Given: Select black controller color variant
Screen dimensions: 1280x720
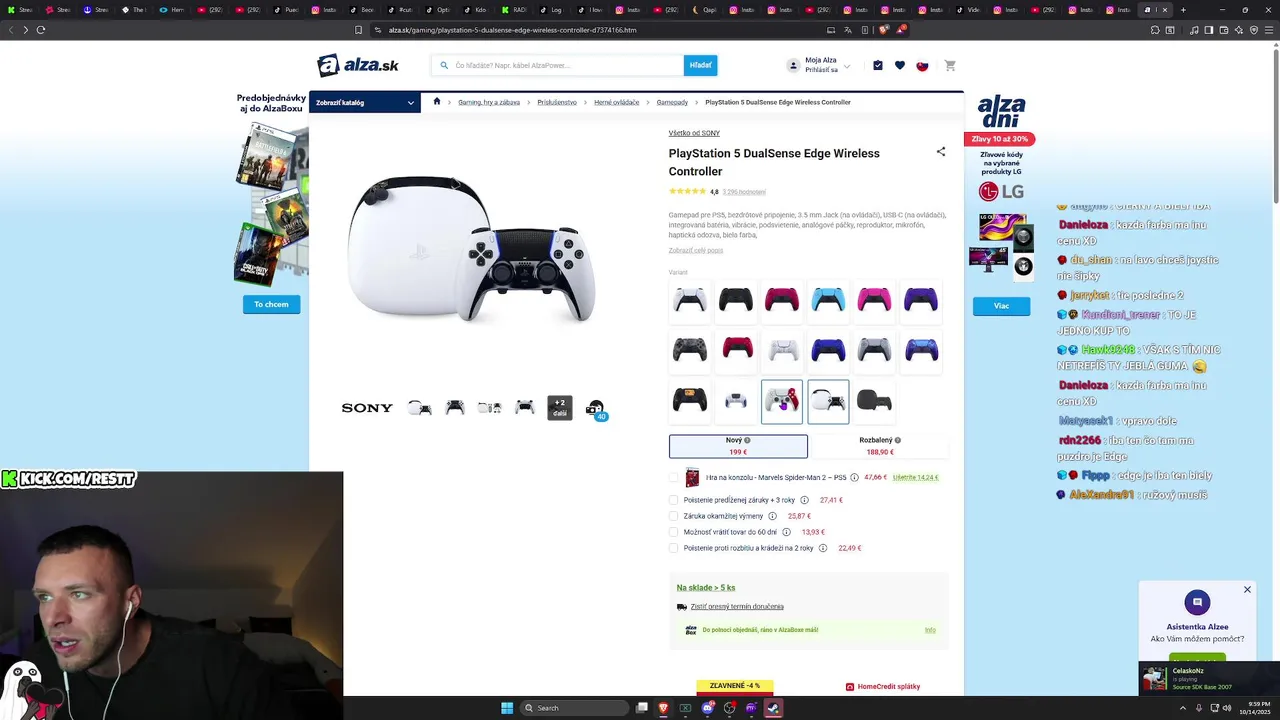Looking at the screenshot, I should click(x=736, y=300).
